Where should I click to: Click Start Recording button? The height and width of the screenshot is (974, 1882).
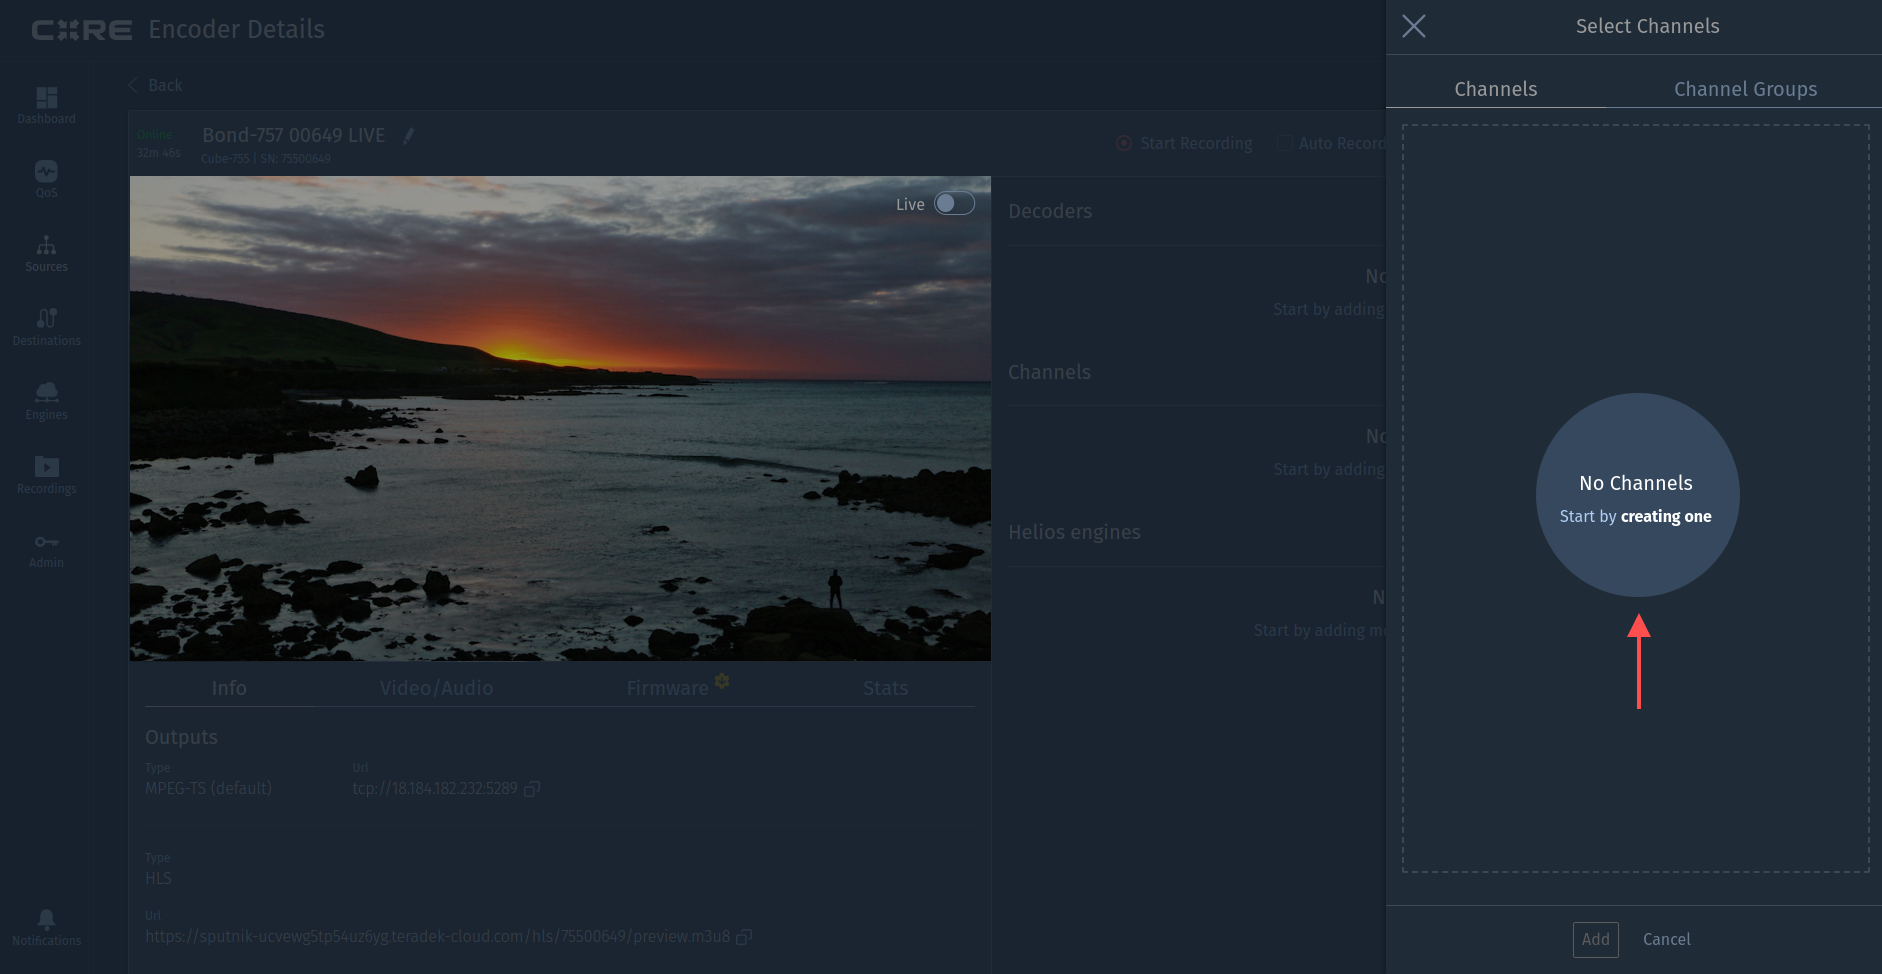[1185, 143]
